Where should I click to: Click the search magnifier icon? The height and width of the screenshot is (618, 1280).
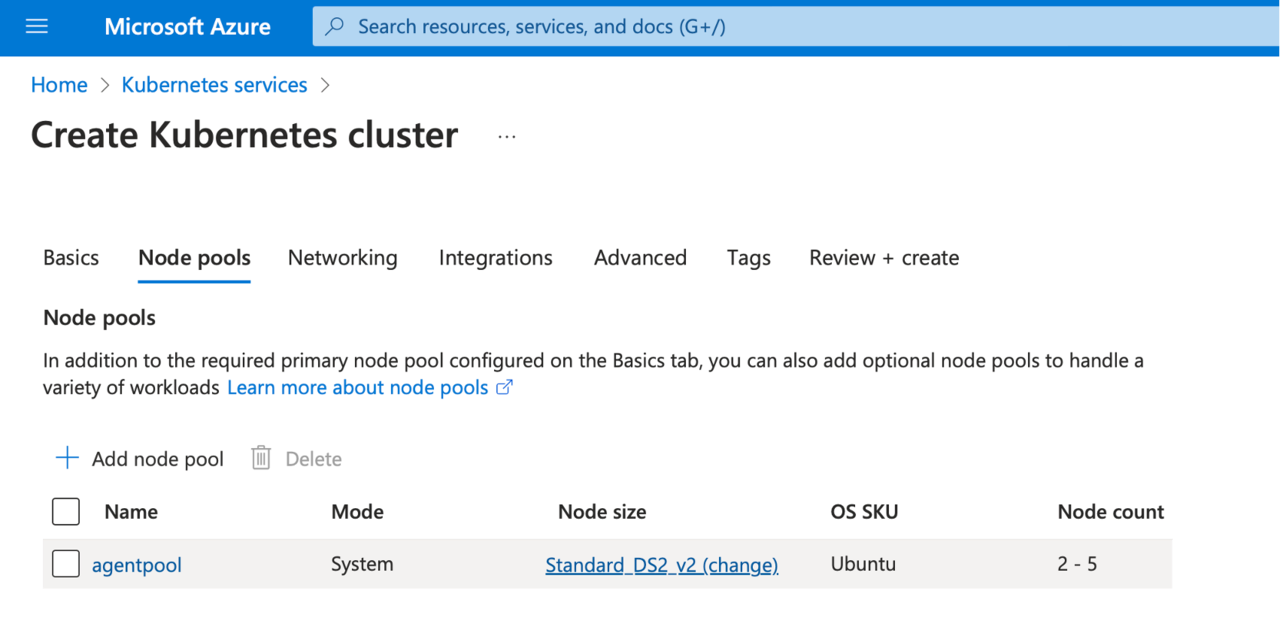pyautogui.click(x=337, y=27)
